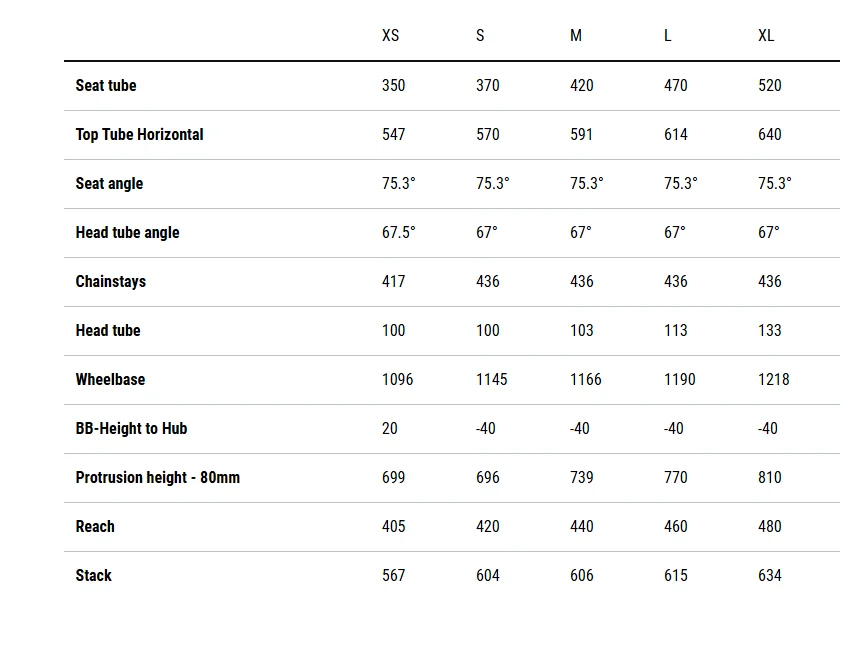Select the Seat tube row label
Viewport: 860px width, 649px height.
pos(106,86)
